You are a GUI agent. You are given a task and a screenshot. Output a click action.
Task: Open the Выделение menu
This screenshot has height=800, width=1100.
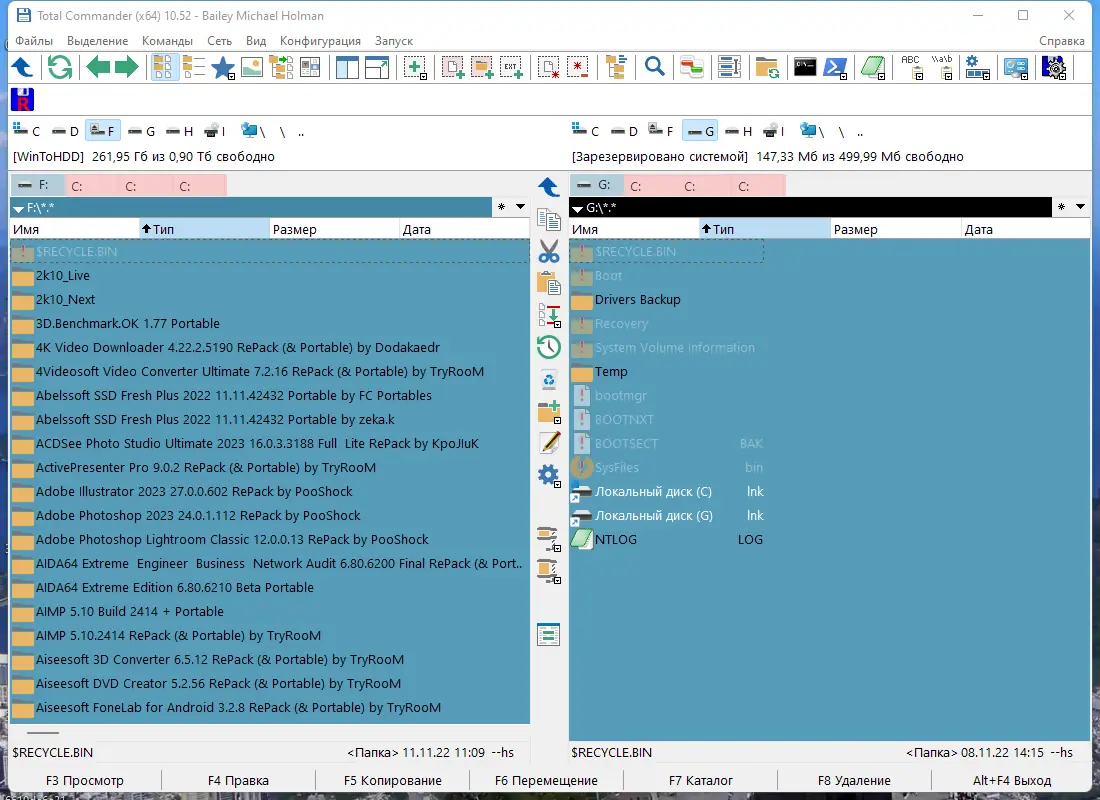coord(98,41)
